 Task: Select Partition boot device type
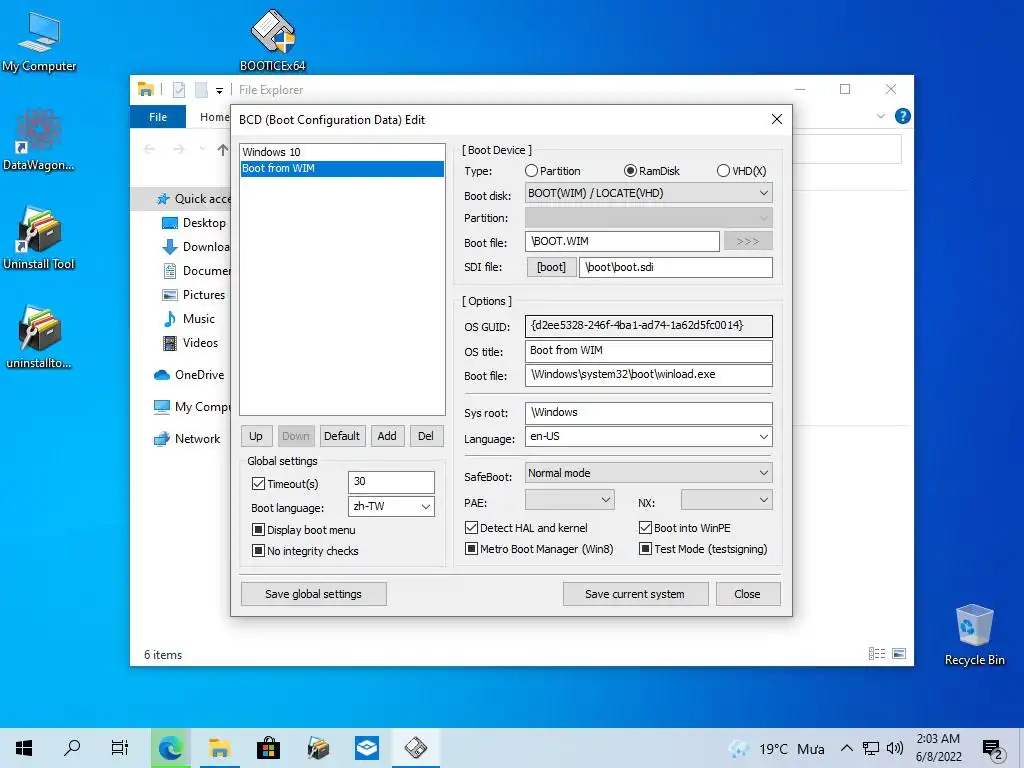coord(552,171)
